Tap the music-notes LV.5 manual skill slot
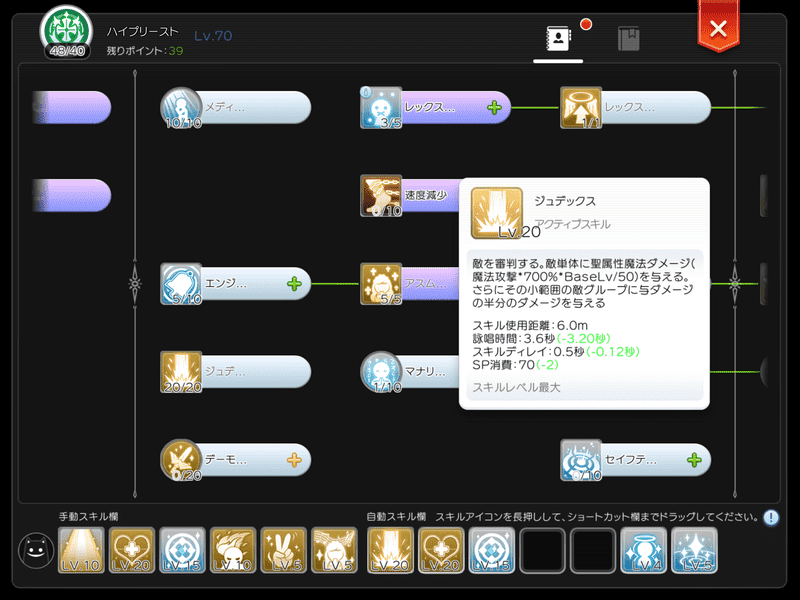 [334, 550]
